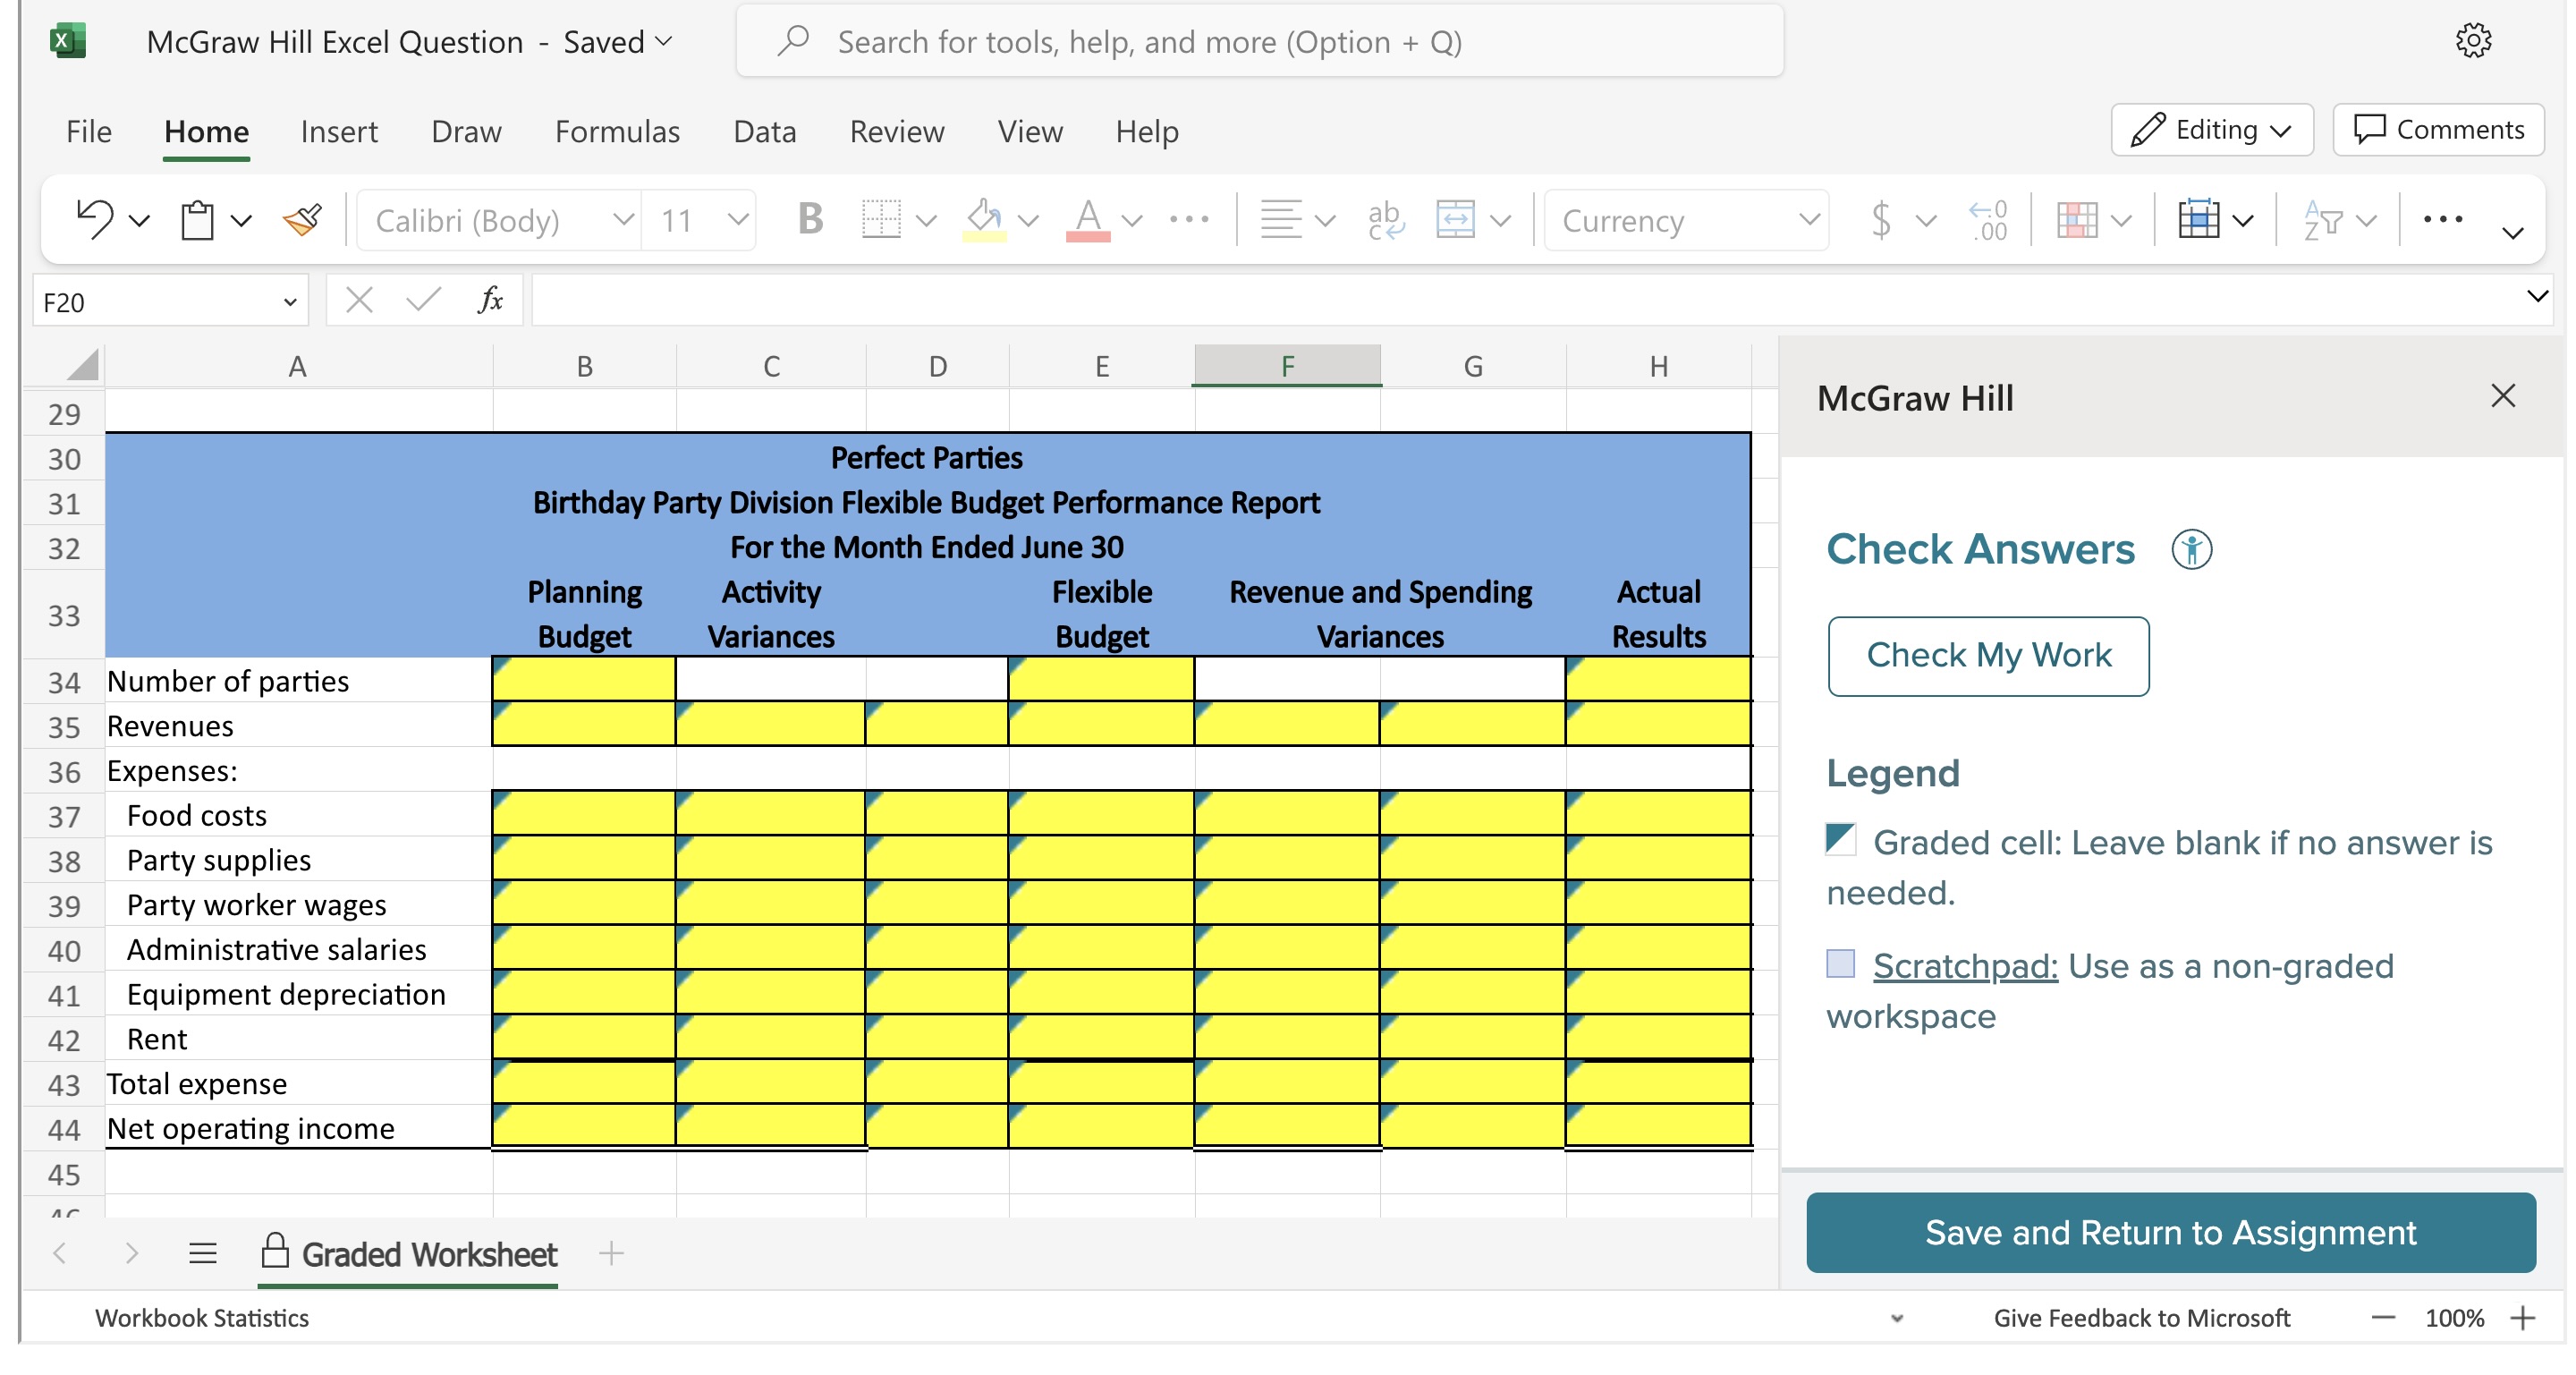Click the Insert Function fx icon
Image resolution: width=2576 pixels, height=1375 pixels.
click(490, 300)
